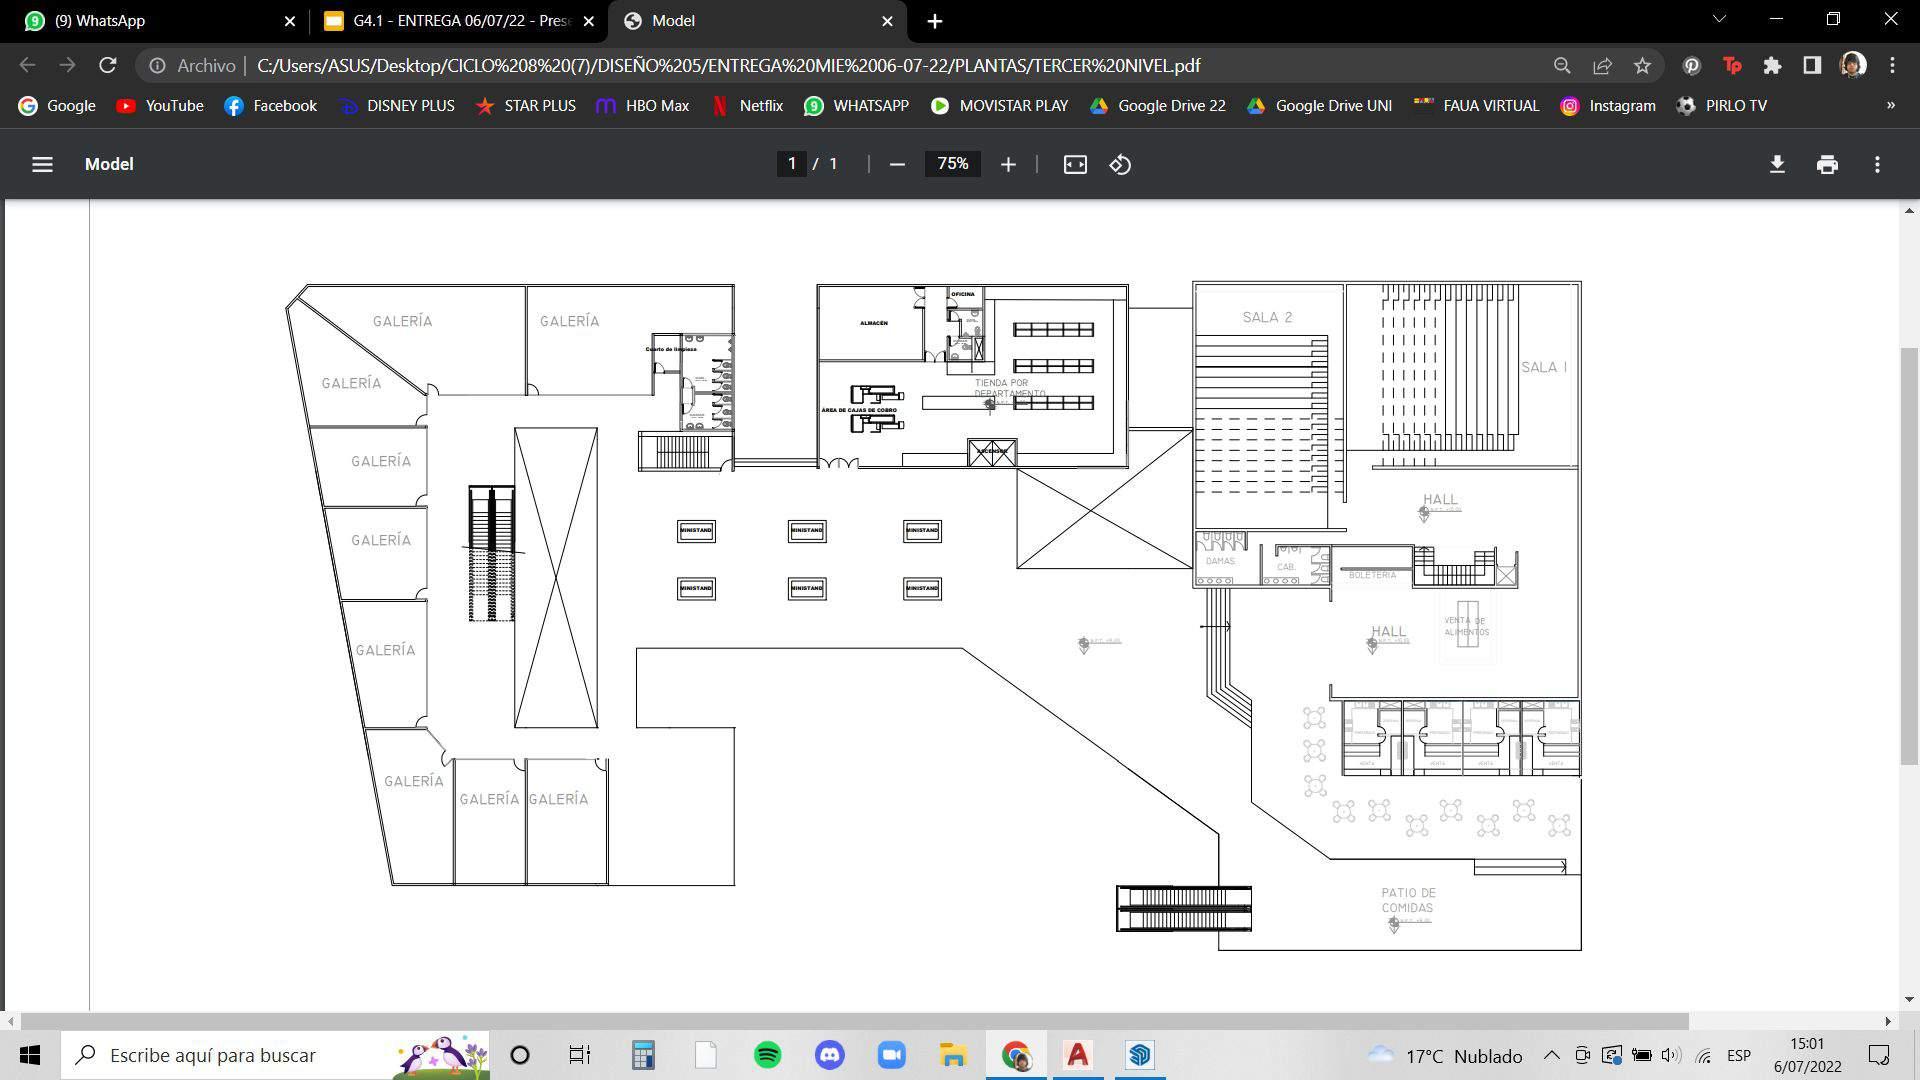Toggle the Chrome side panel
Image resolution: width=1920 pixels, height=1080 pixels.
1811,66
